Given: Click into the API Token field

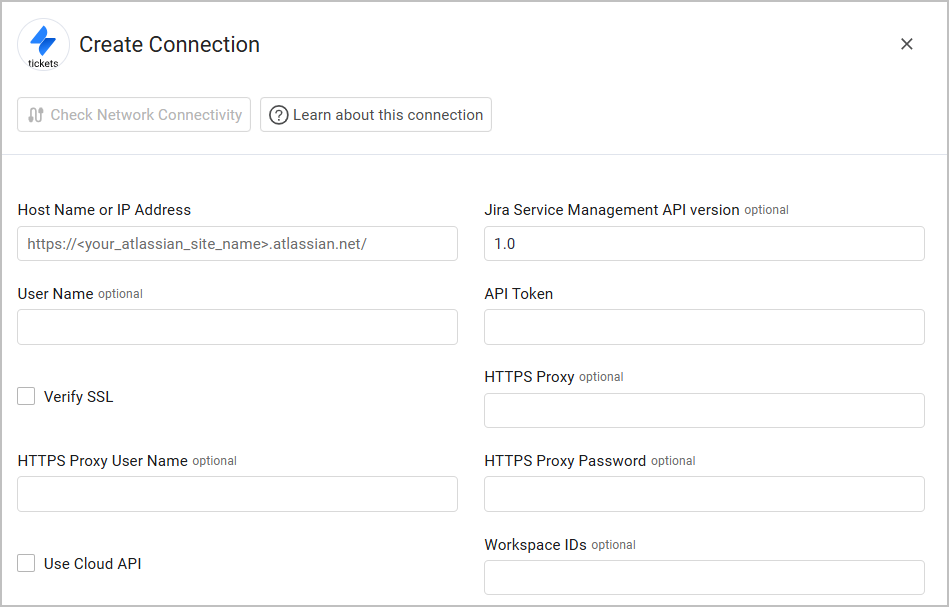Looking at the screenshot, I should point(704,327).
